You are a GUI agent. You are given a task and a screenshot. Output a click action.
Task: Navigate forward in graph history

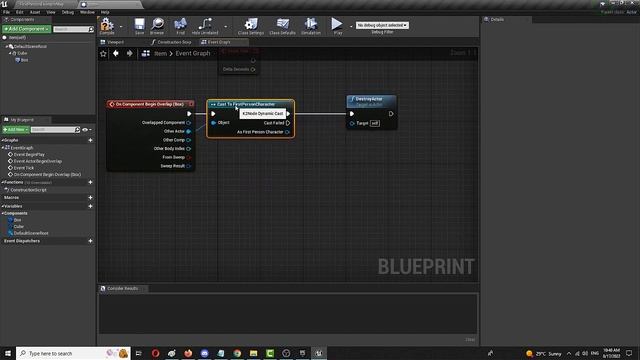point(129,53)
